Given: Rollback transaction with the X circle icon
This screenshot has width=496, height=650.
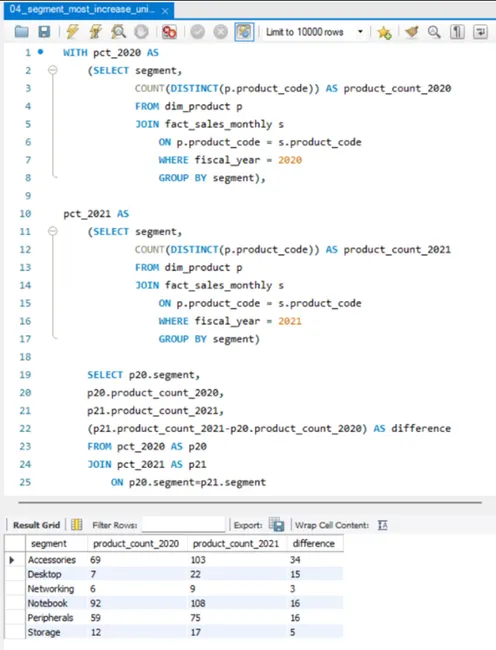Looking at the screenshot, I should [x=220, y=32].
